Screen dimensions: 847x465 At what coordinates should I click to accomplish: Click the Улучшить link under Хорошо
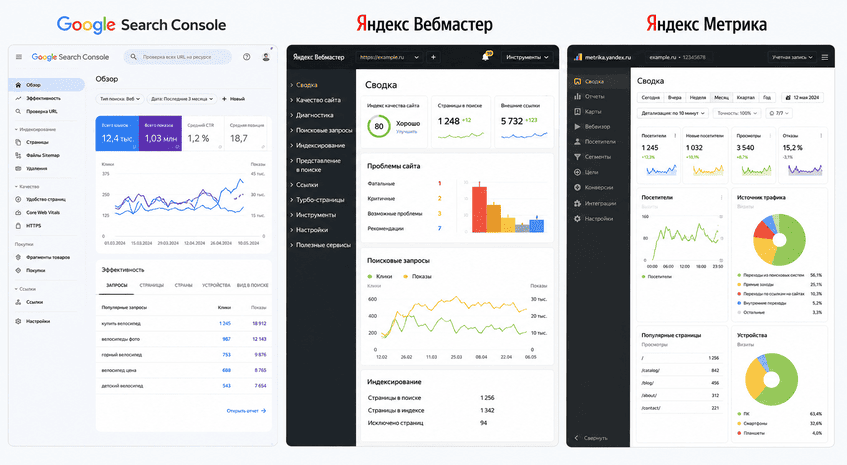click(x=406, y=132)
